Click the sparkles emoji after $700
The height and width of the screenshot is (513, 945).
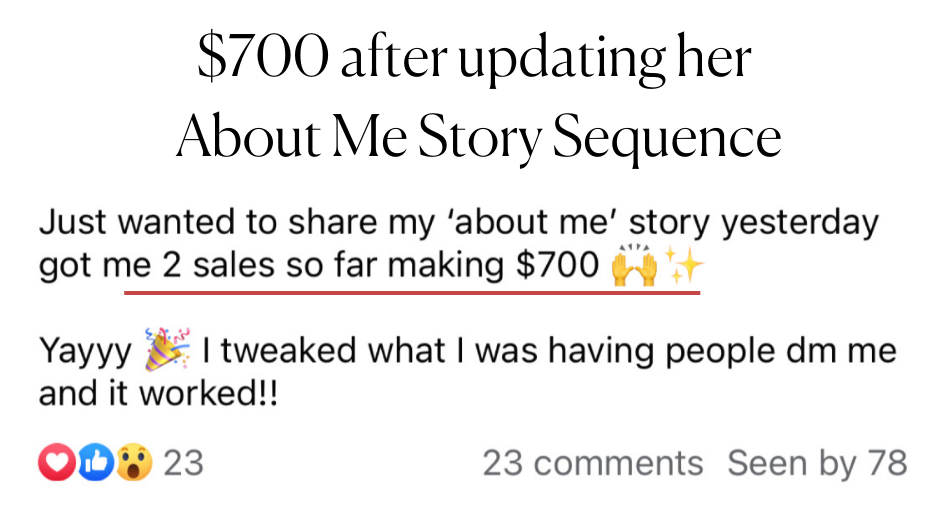point(686,268)
